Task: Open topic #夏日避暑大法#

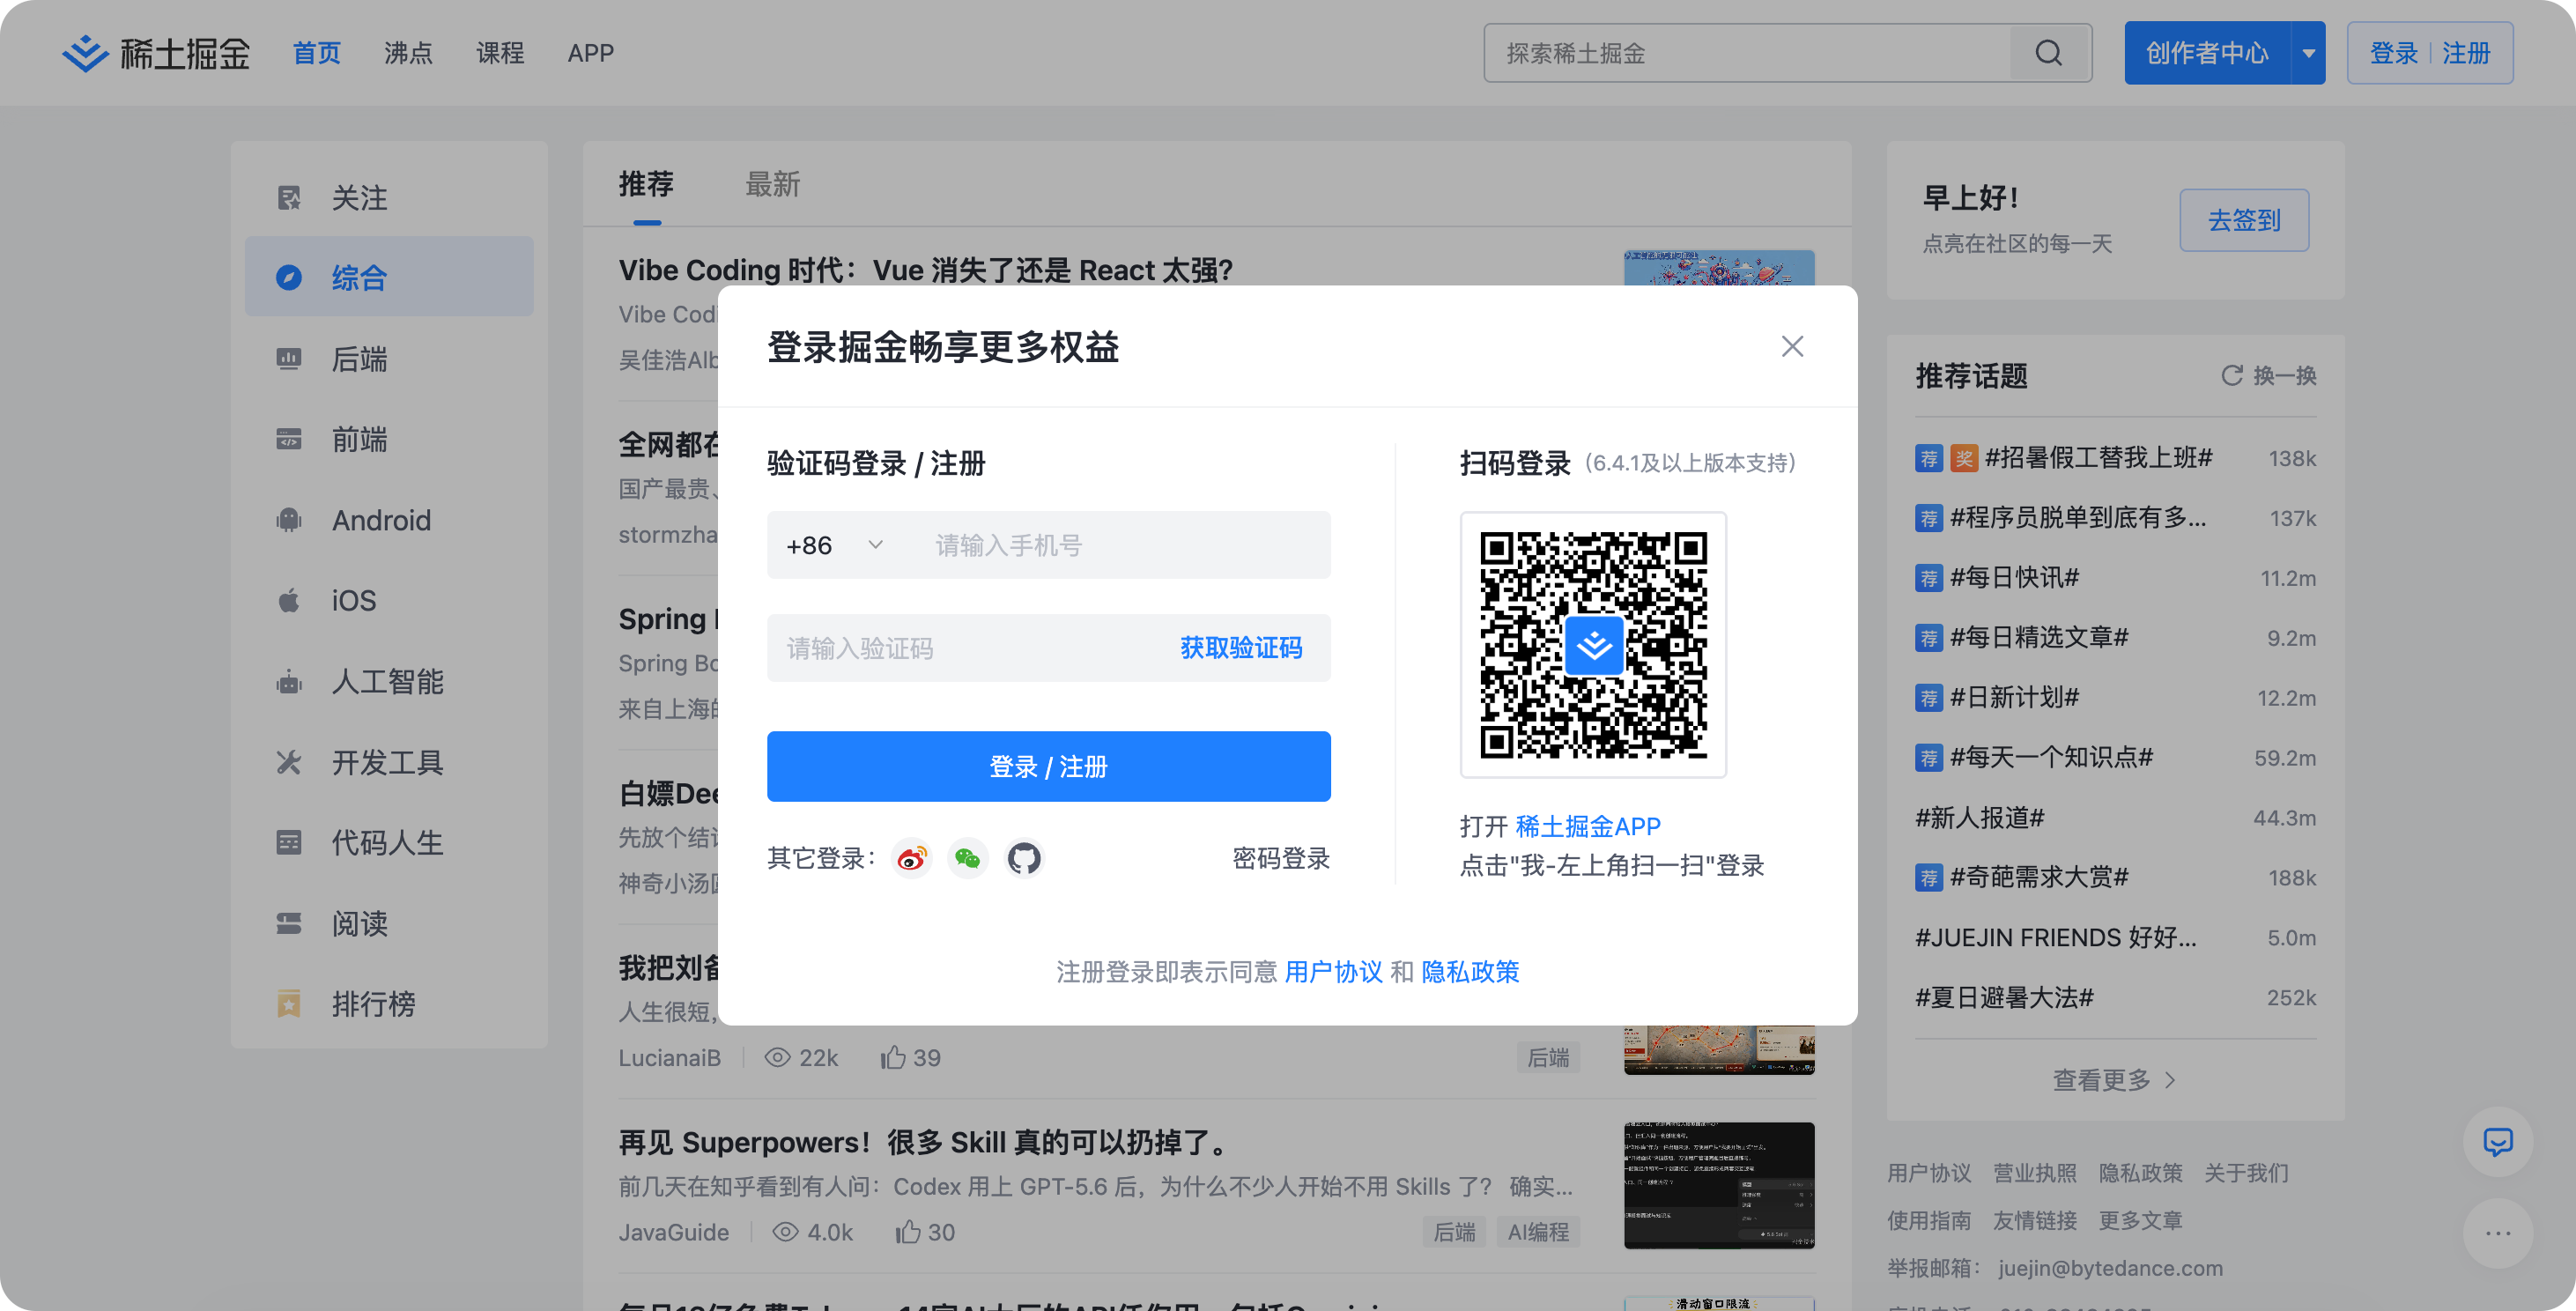Action: coord(2004,997)
